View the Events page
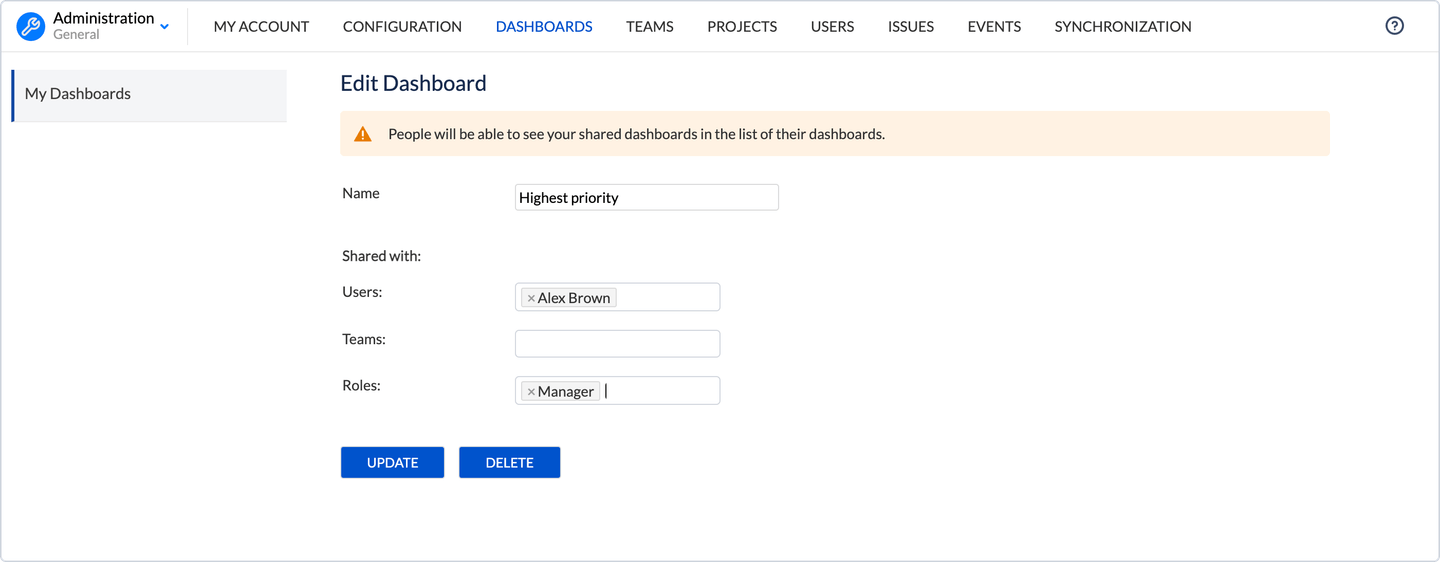This screenshot has height=562, width=1440. pos(994,27)
